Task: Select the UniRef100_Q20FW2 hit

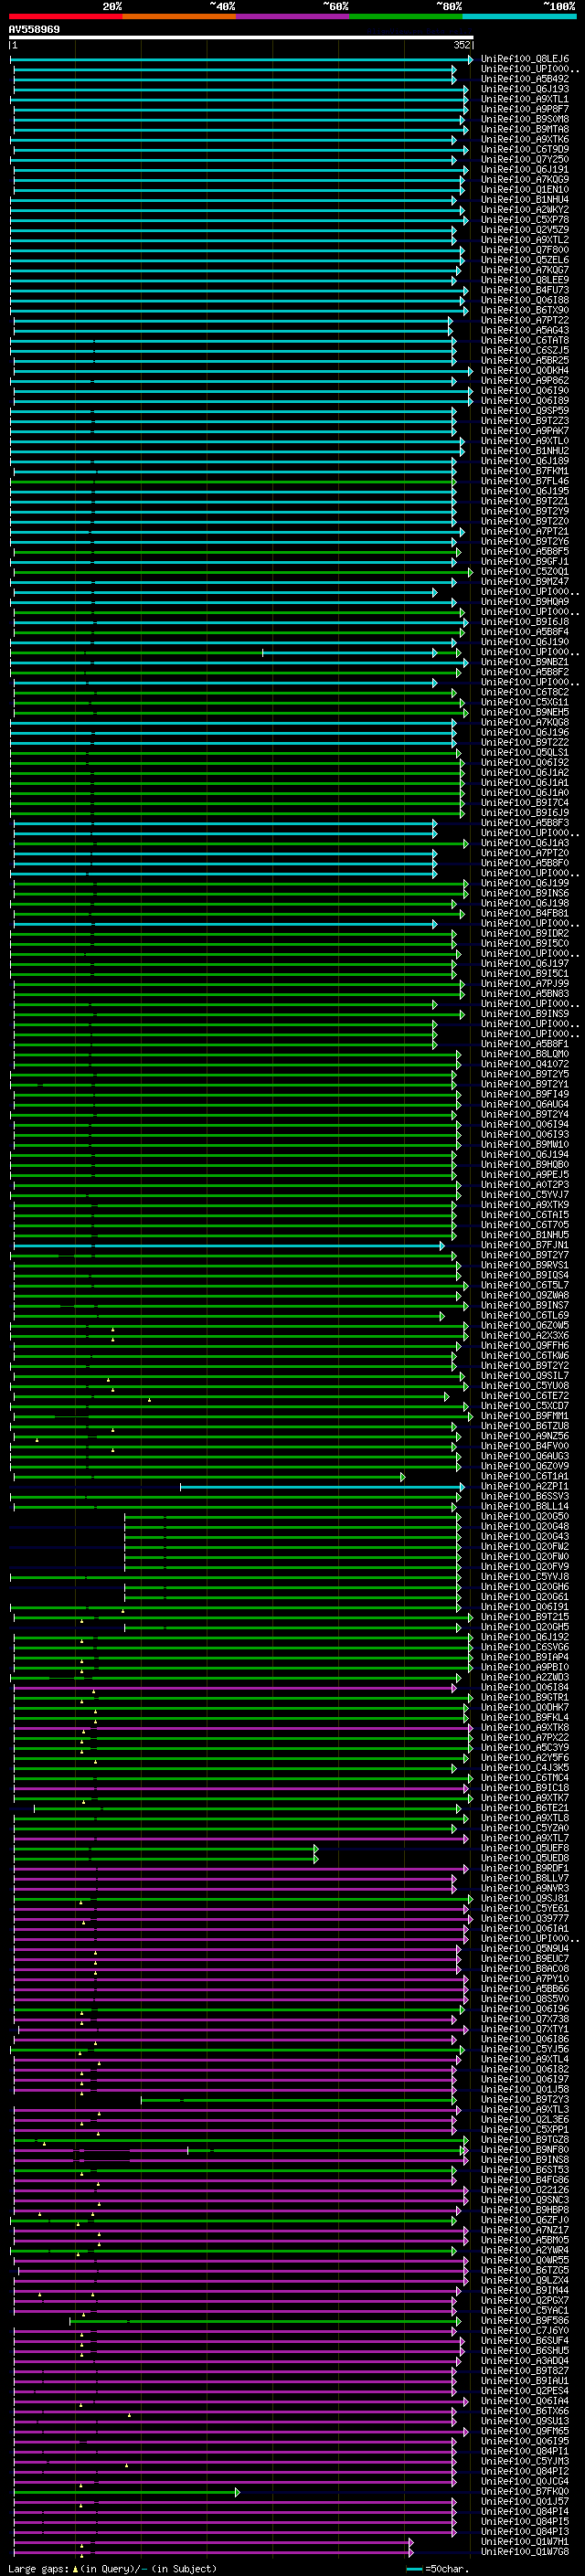Action: click(525, 1546)
